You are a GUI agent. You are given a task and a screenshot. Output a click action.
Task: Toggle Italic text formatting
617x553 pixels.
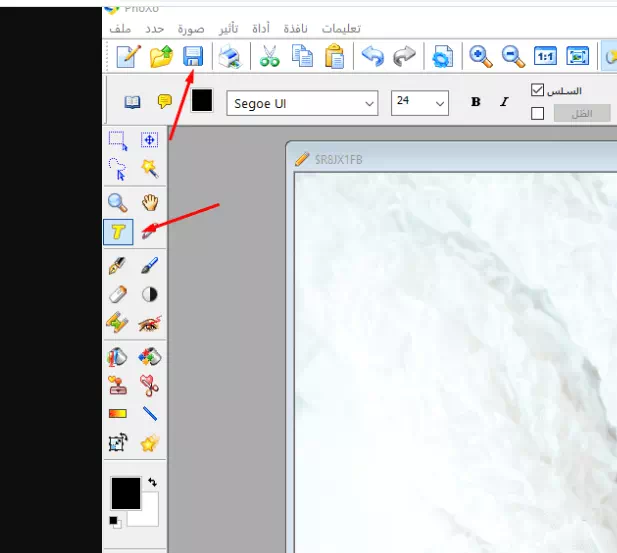click(504, 102)
